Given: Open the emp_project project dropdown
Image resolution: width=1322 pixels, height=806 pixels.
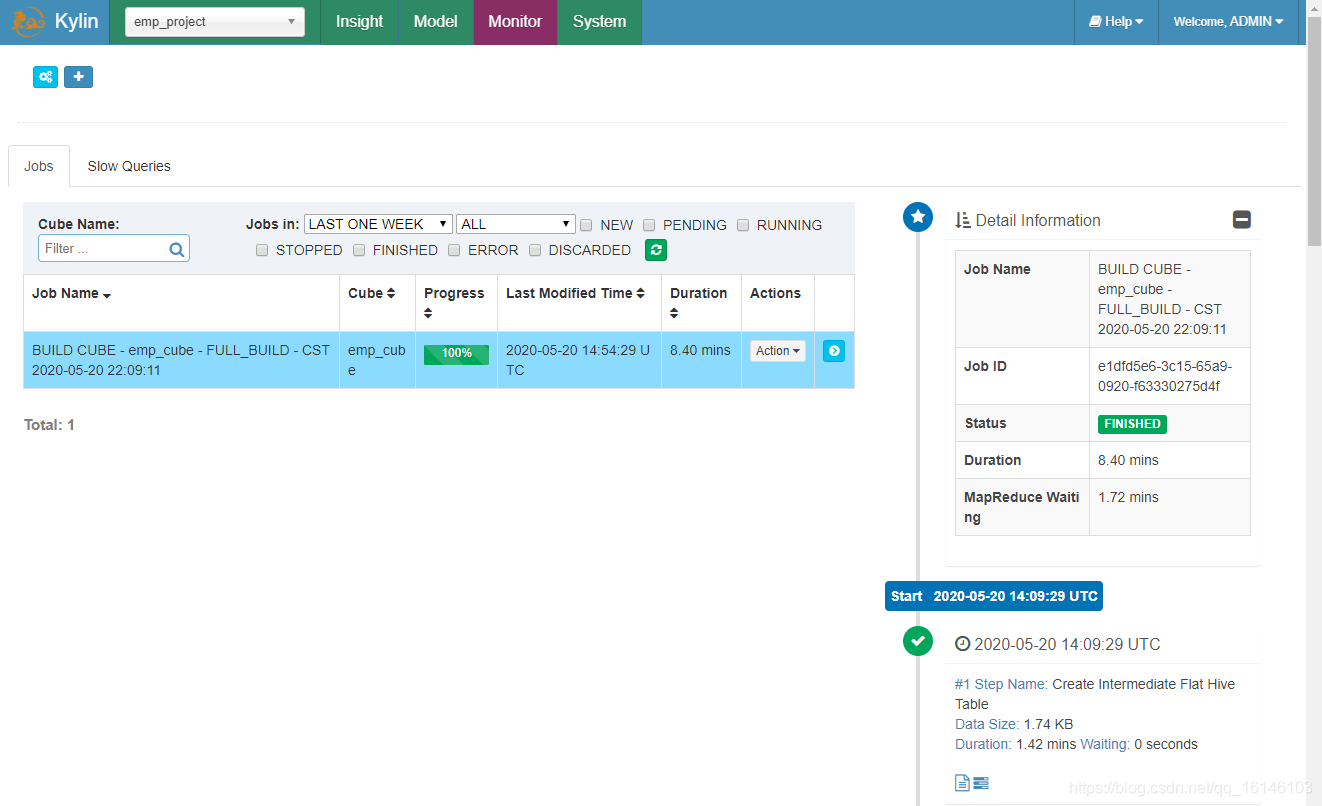Looking at the screenshot, I should point(215,21).
